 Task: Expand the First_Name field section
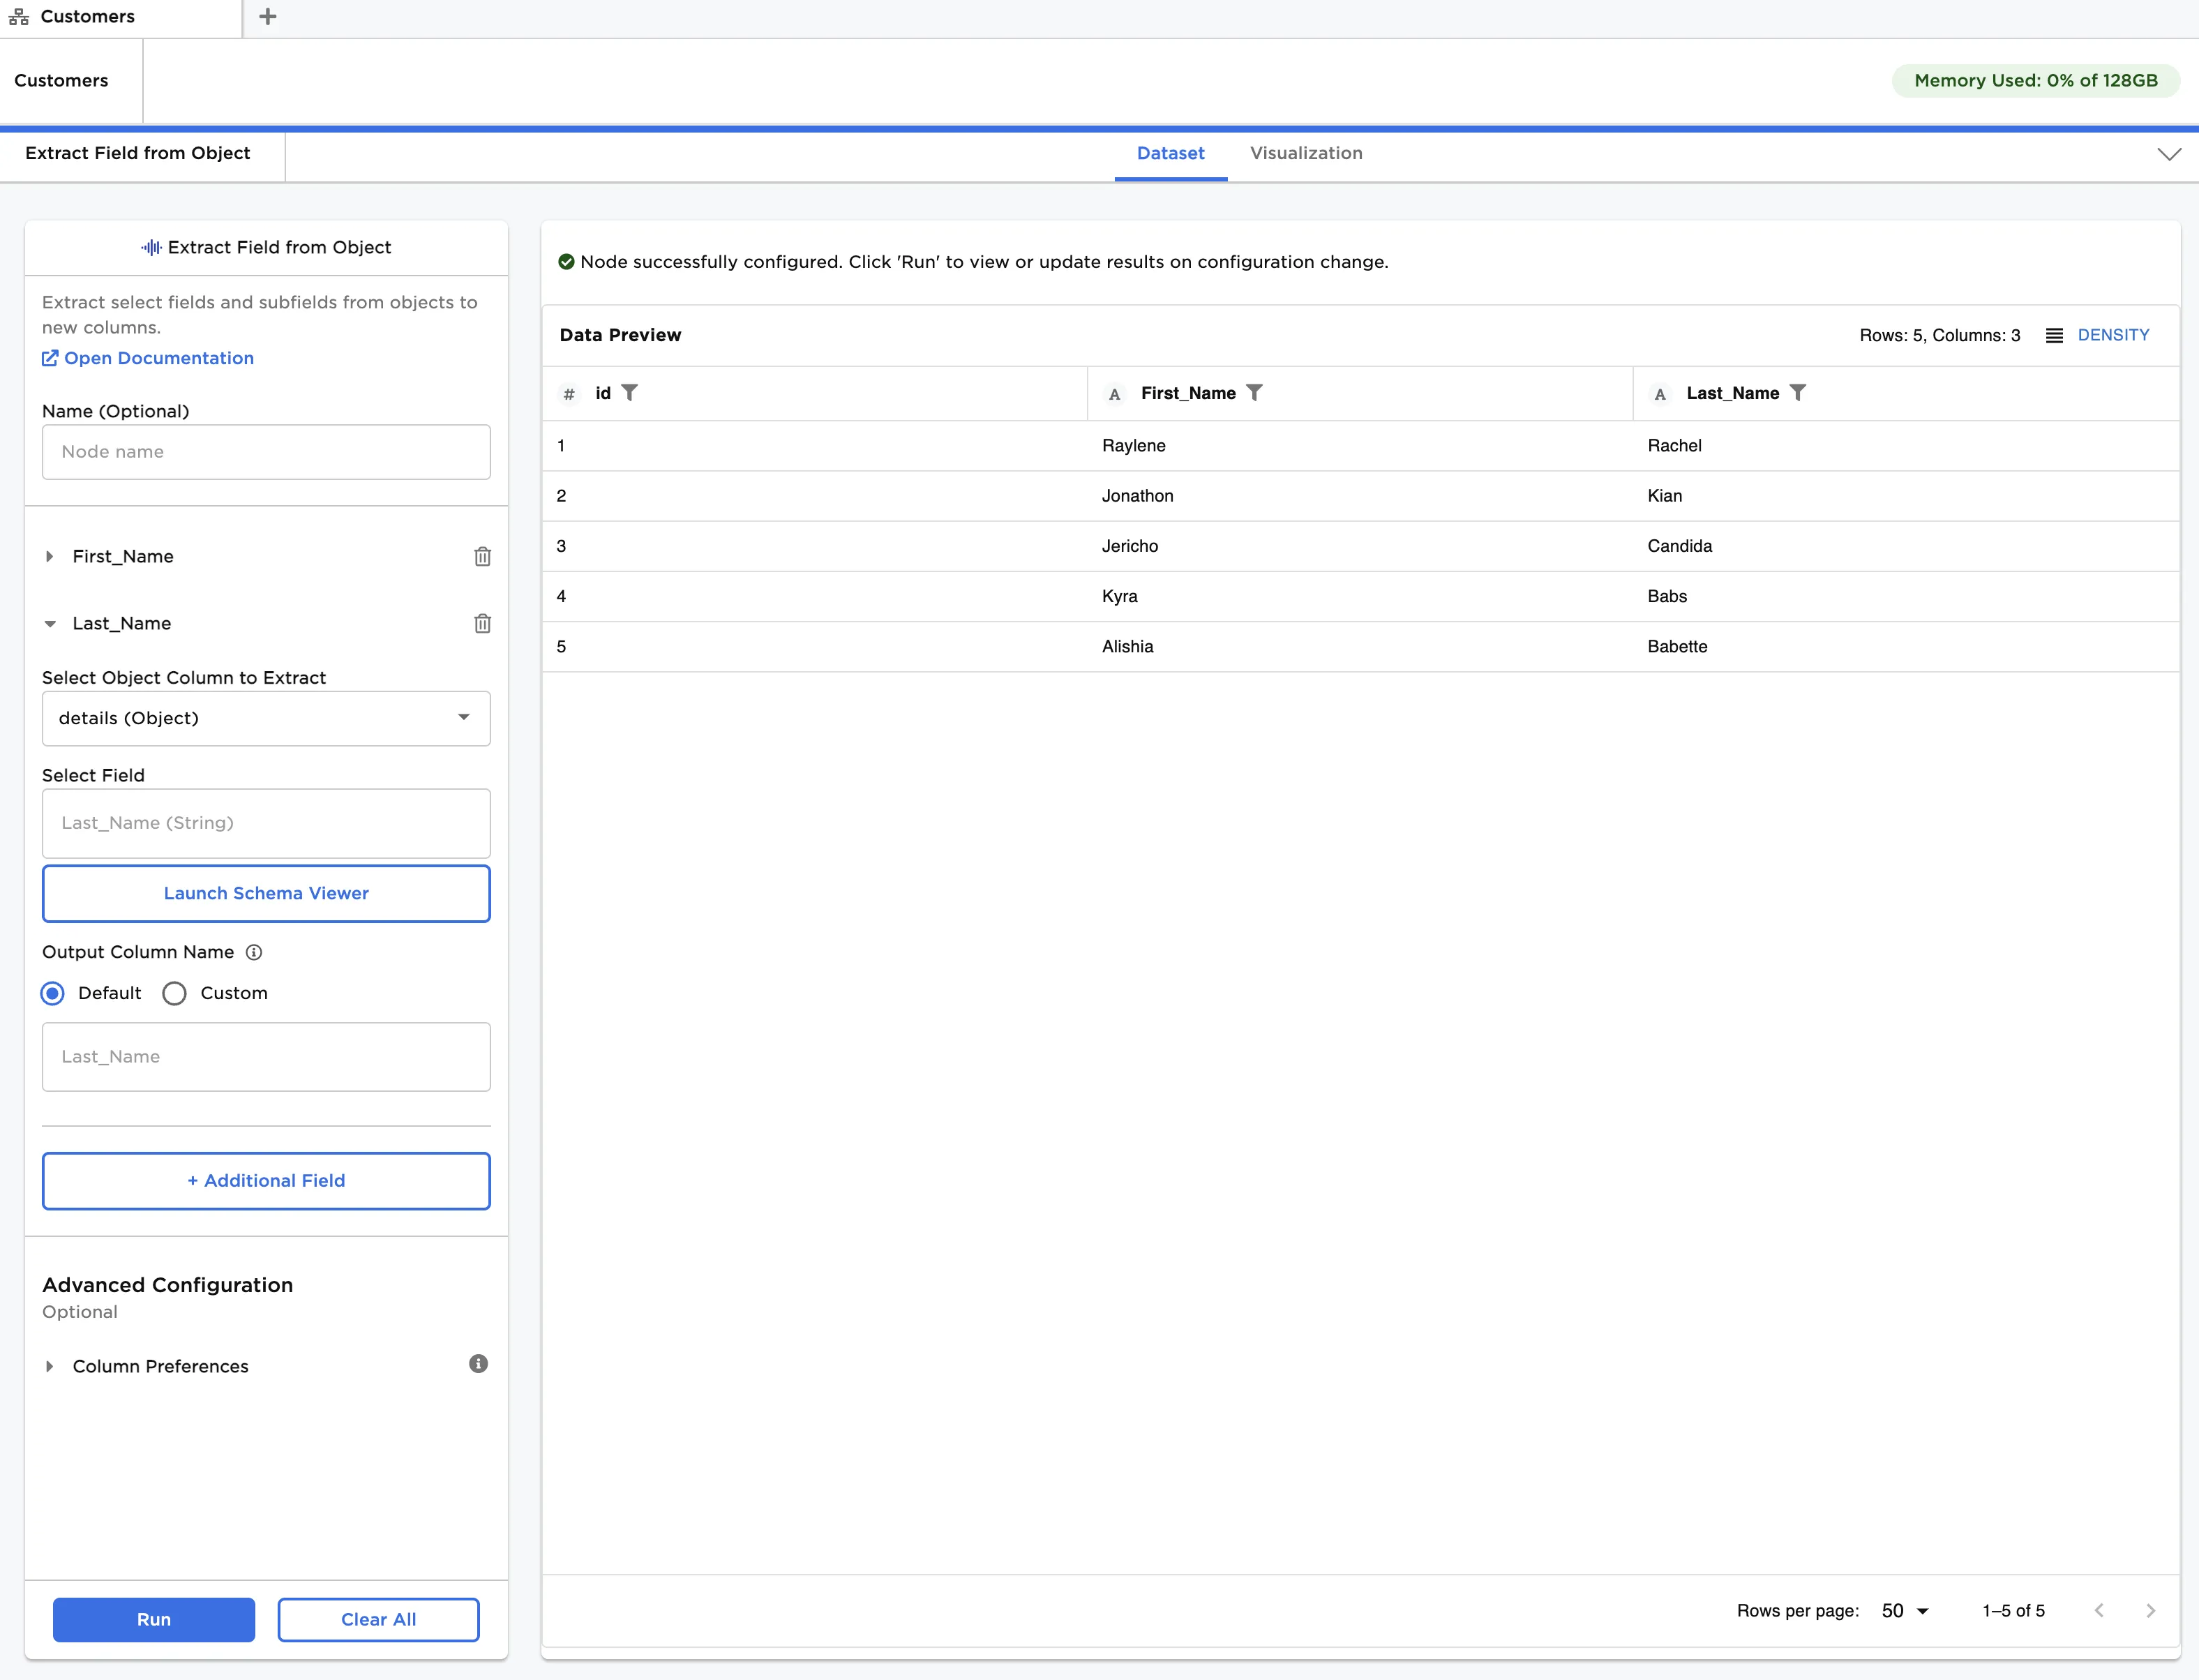[49, 556]
